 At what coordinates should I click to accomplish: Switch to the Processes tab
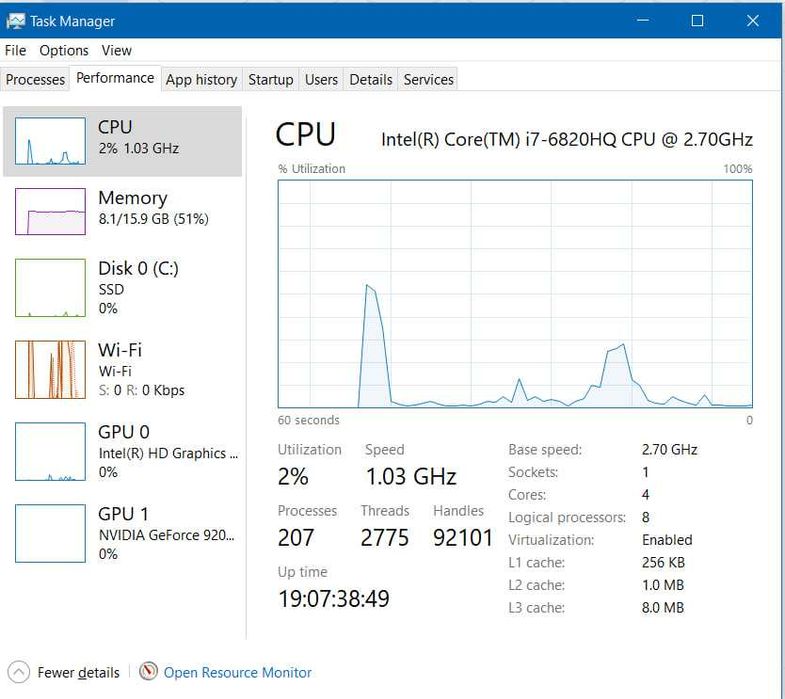pos(35,80)
